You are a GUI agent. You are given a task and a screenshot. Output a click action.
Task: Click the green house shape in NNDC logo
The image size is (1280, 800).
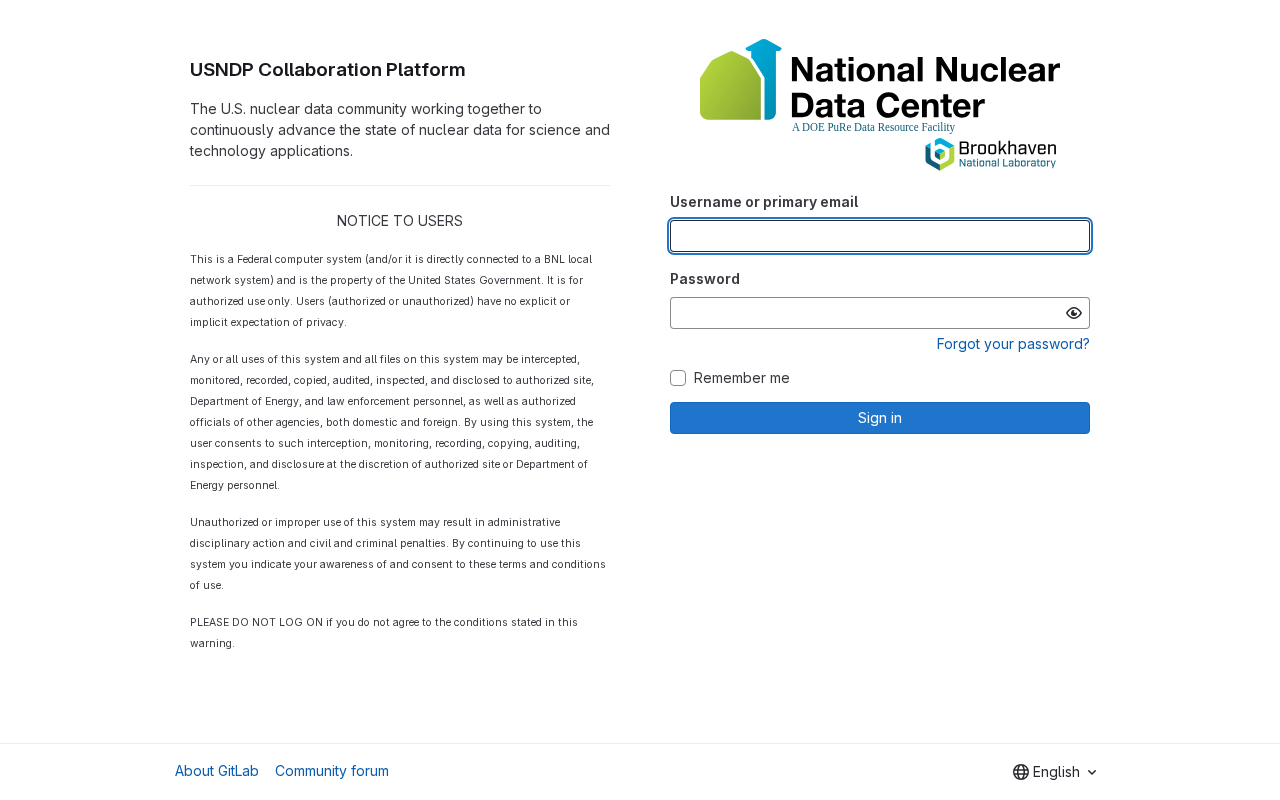[x=730, y=88]
